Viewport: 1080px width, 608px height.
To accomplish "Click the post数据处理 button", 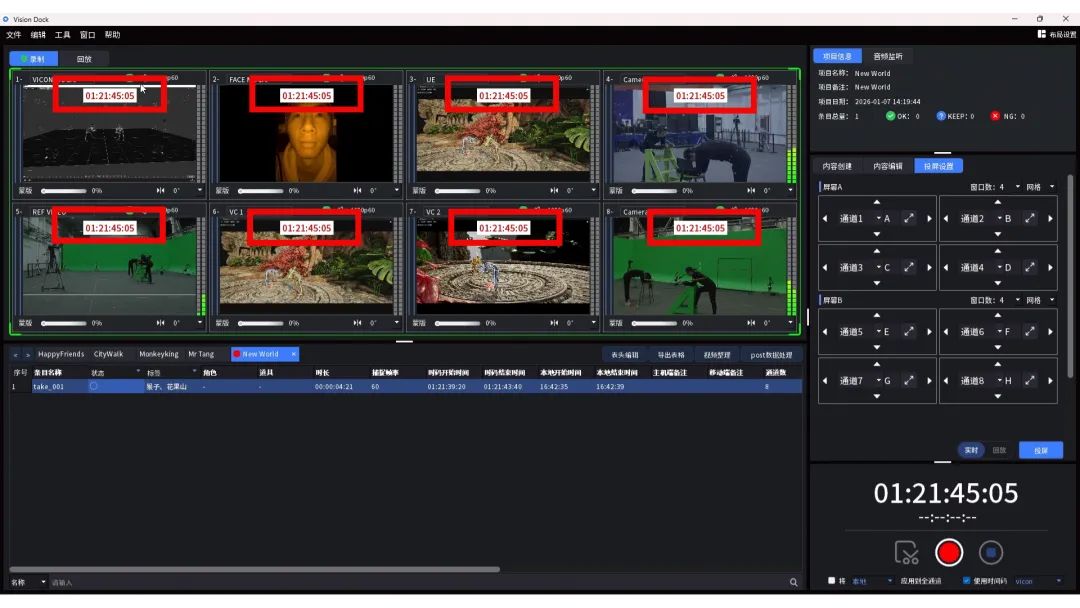I will click(771, 355).
